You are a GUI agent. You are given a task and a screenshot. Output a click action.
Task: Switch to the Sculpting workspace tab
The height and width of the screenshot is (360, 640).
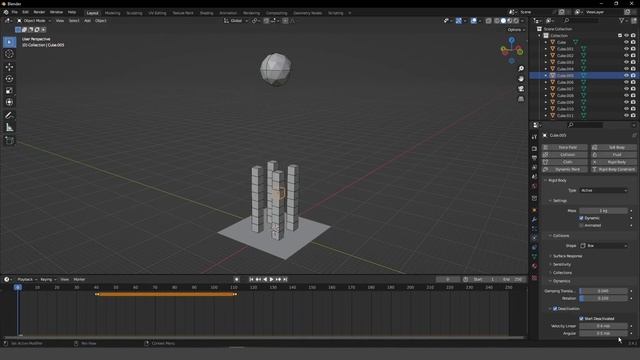coord(134,13)
